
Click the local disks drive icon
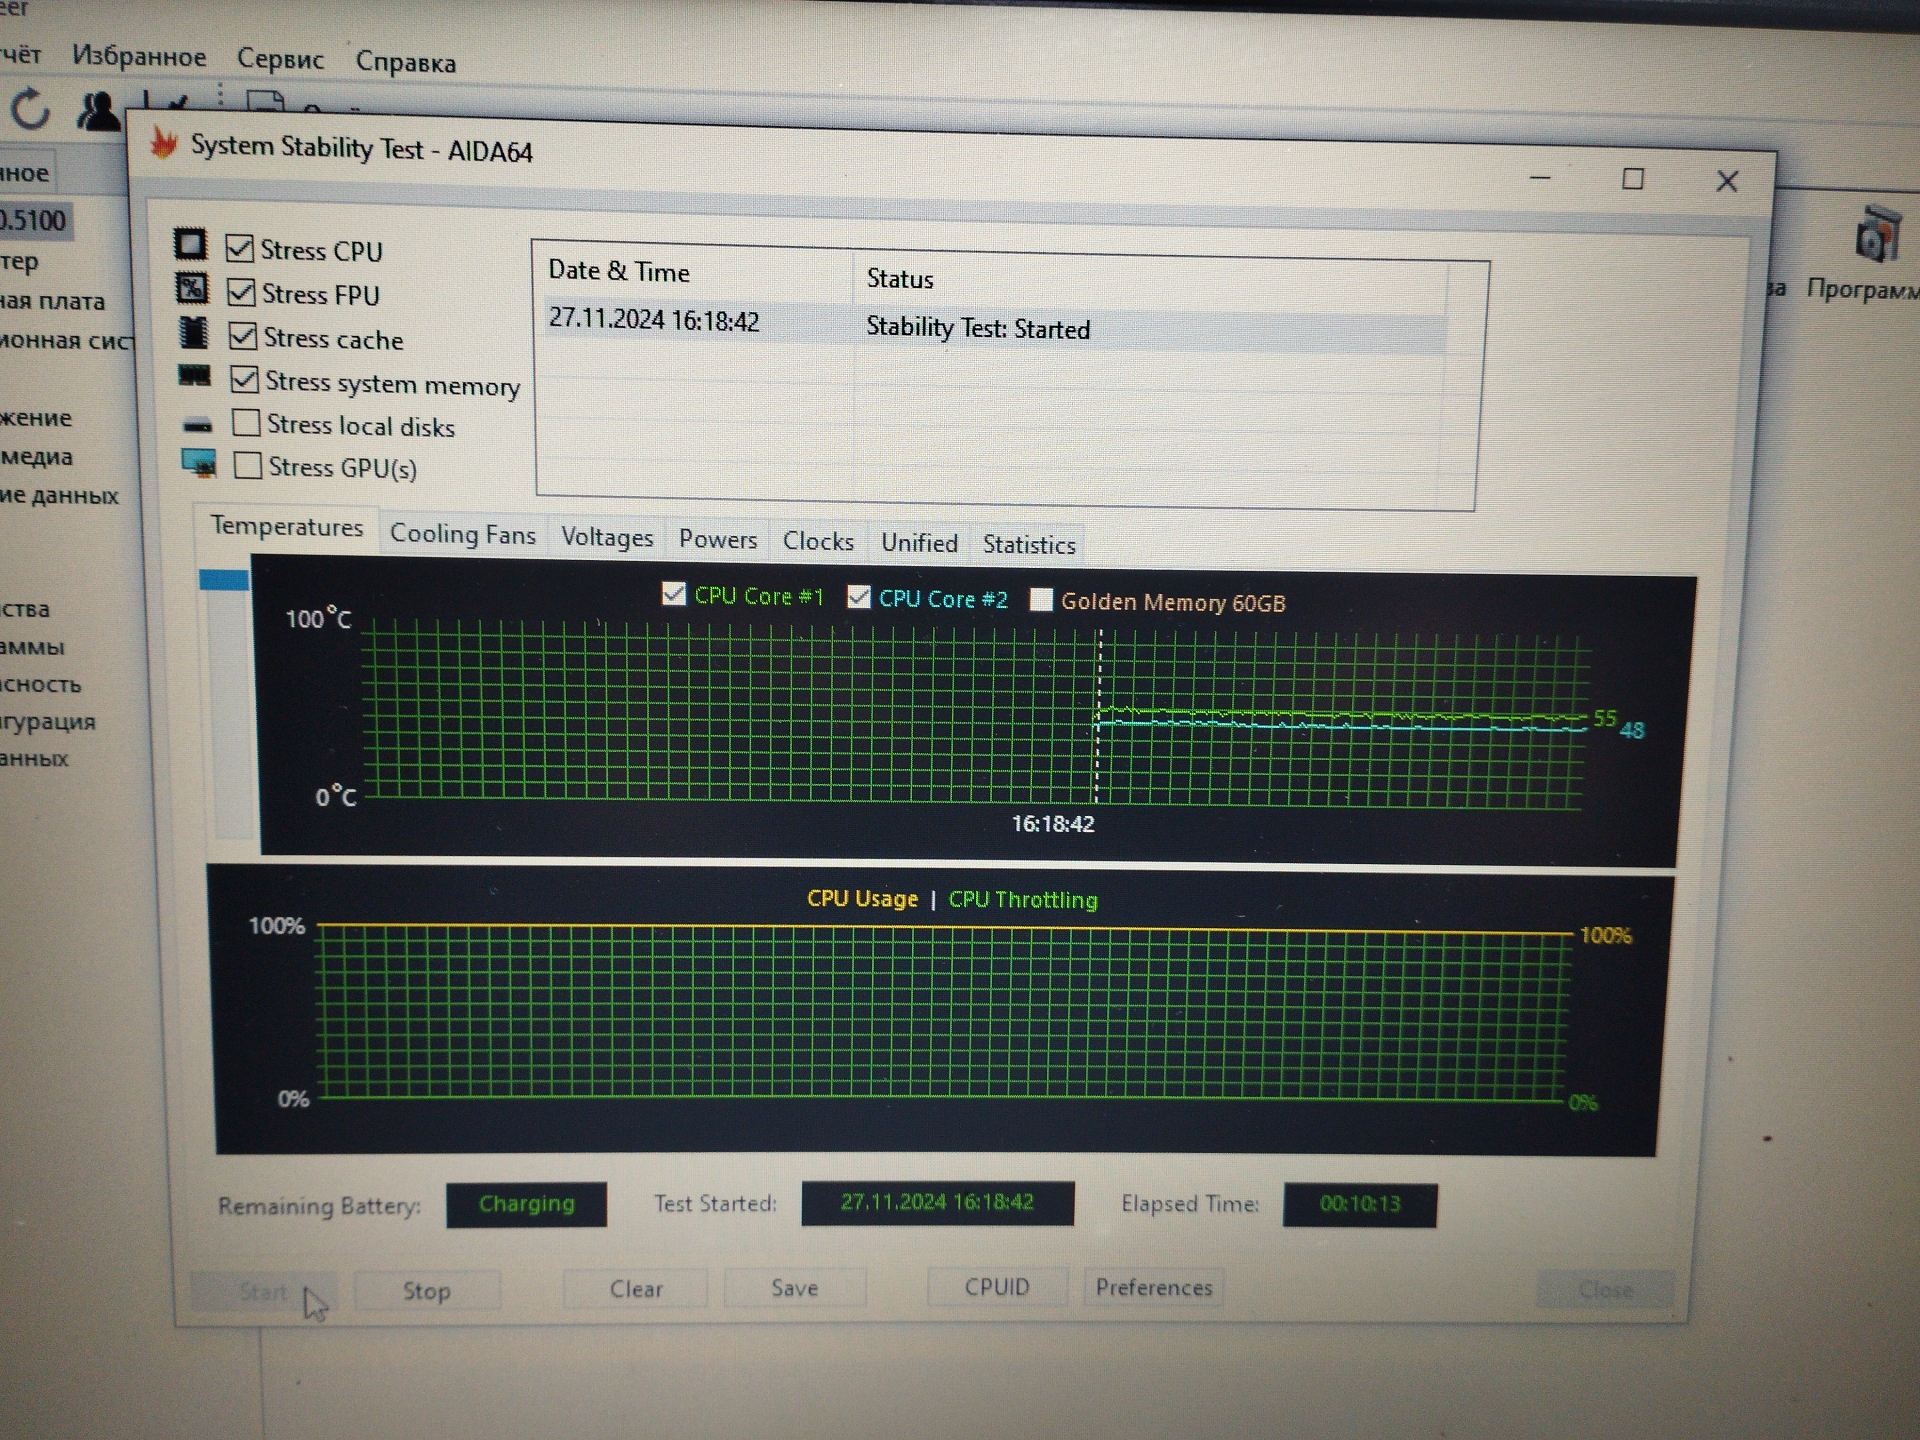coord(197,425)
